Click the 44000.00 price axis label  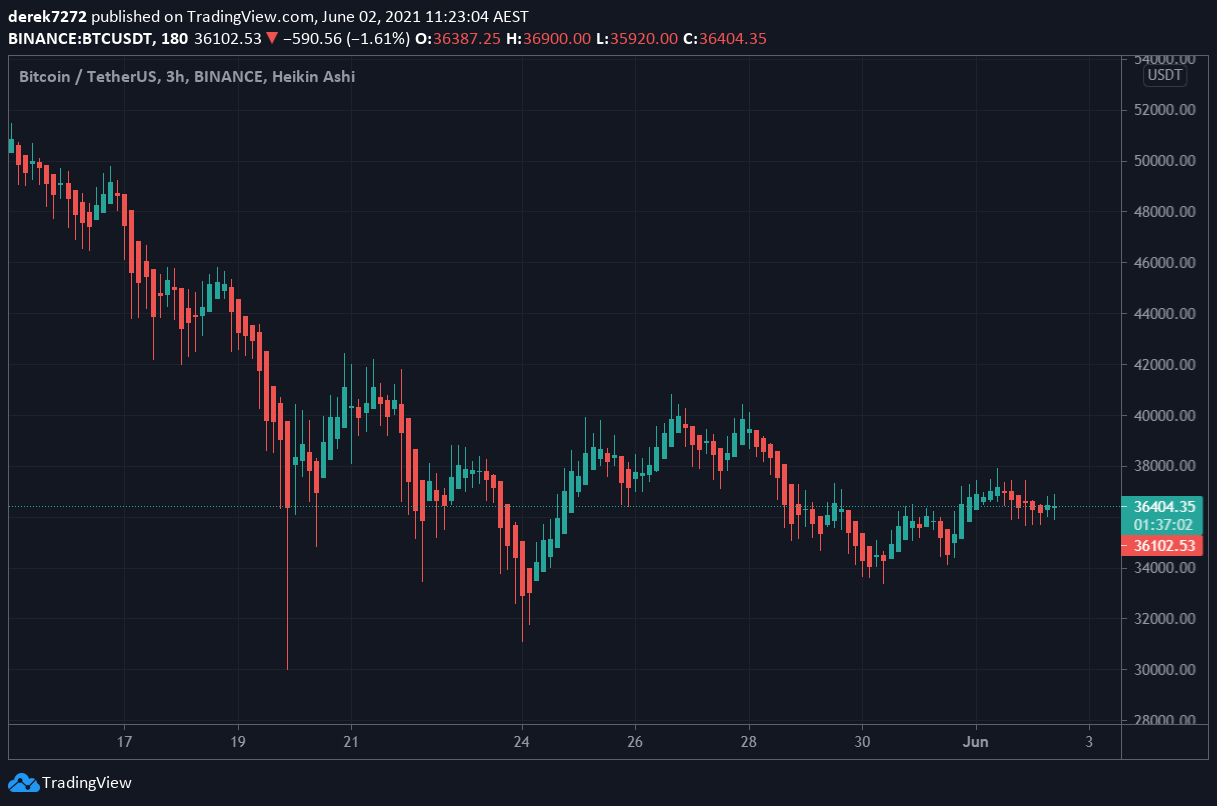coord(1164,314)
